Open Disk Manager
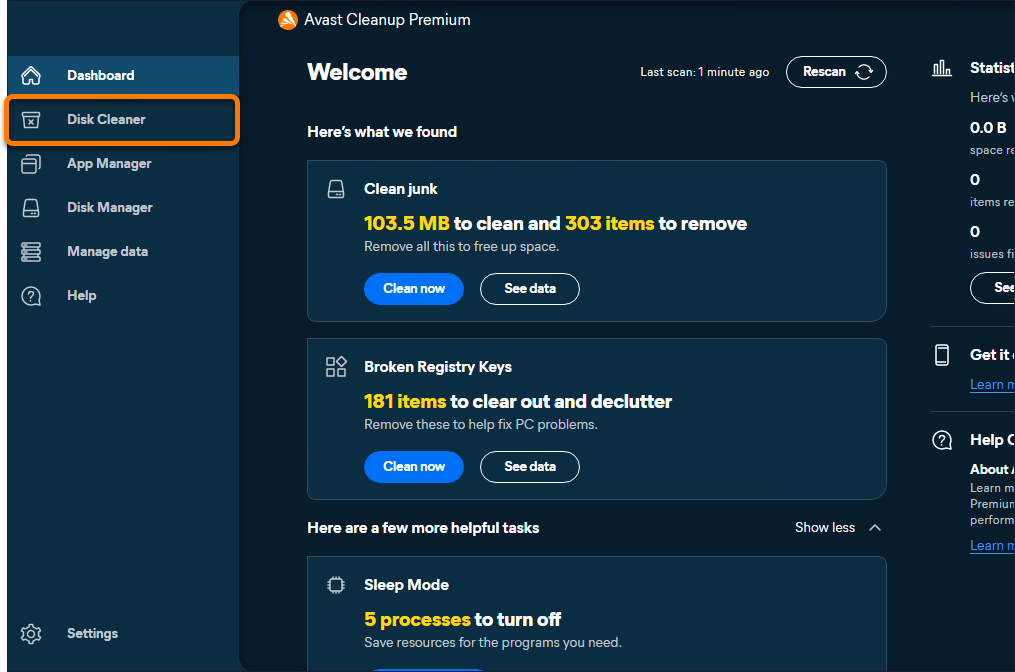Image resolution: width=1015 pixels, height=672 pixels. click(123, 208)
